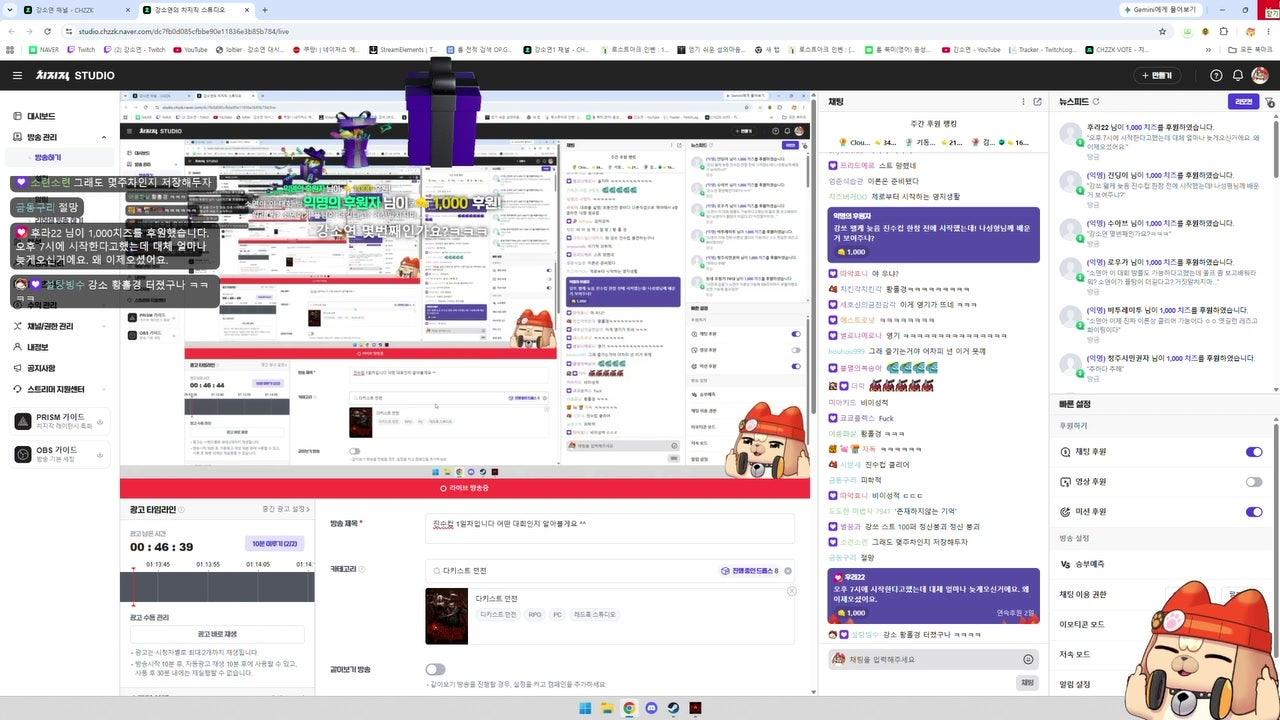The image size is (1280, 720).
Task: Open the profile avatar menu
Action: [1260, 75]
